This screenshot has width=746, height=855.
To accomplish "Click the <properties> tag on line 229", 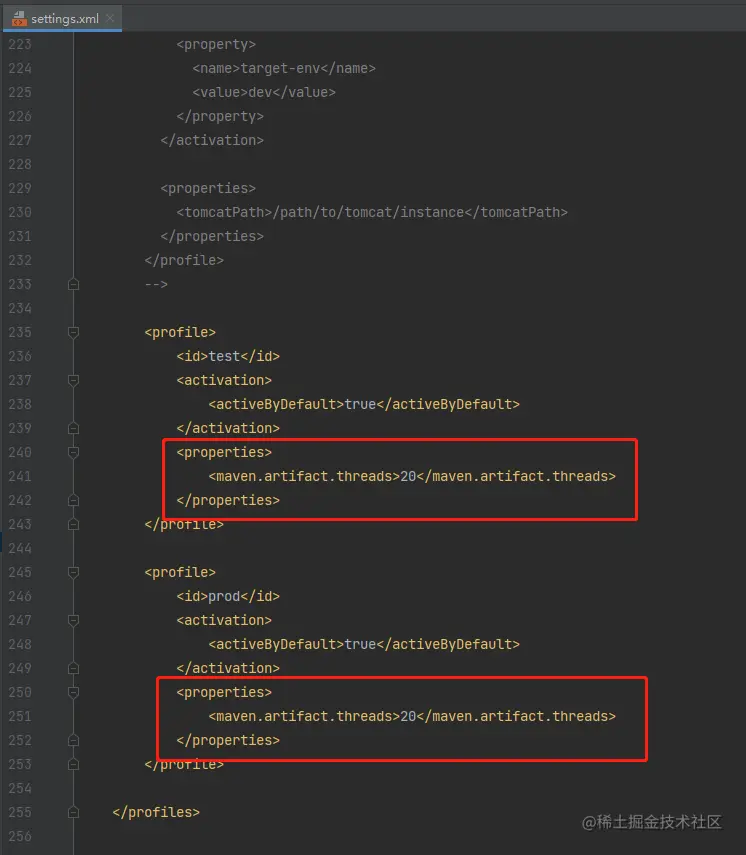I will pyautogui.click(x=208, y=188).
